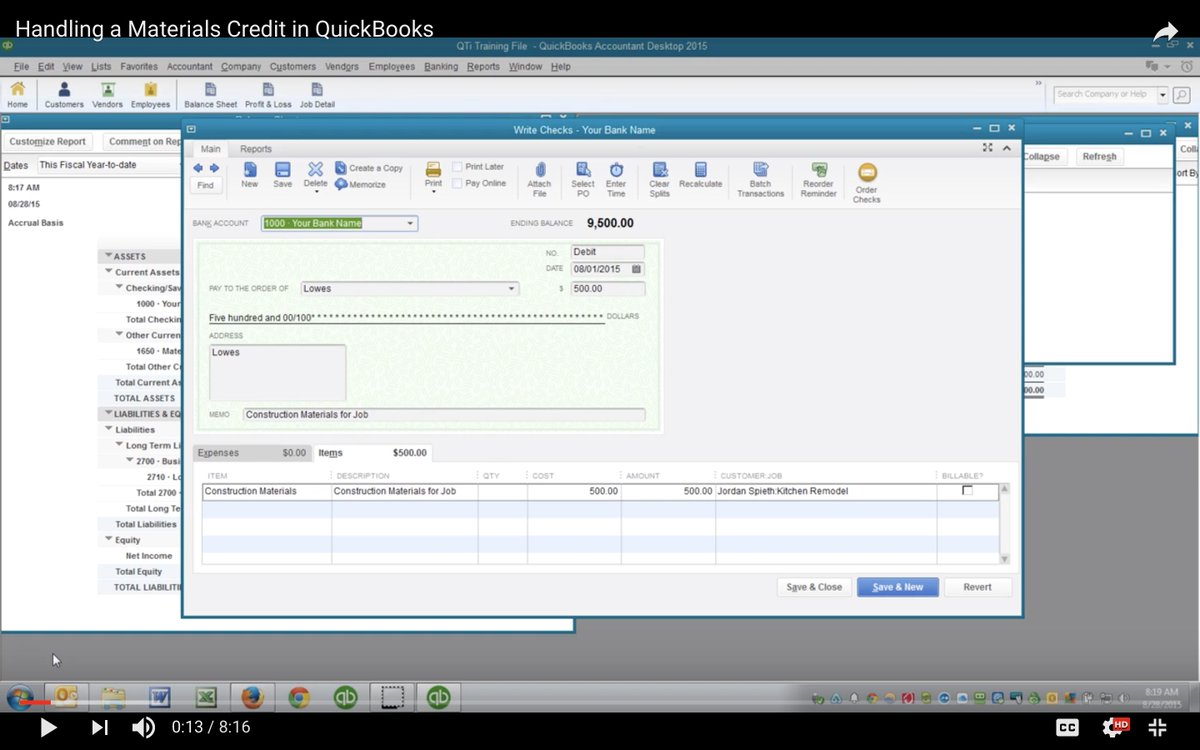Click the Revert button
Viewport: 1200px width, 750px height.
(x=977, y=587)
